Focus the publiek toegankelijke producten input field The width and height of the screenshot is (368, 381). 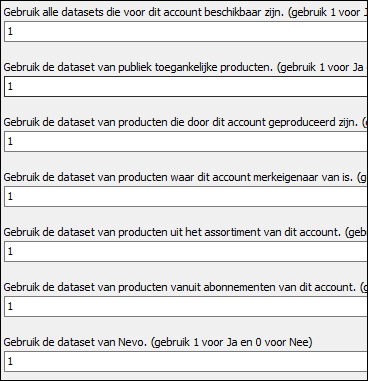tap(186, 87)
